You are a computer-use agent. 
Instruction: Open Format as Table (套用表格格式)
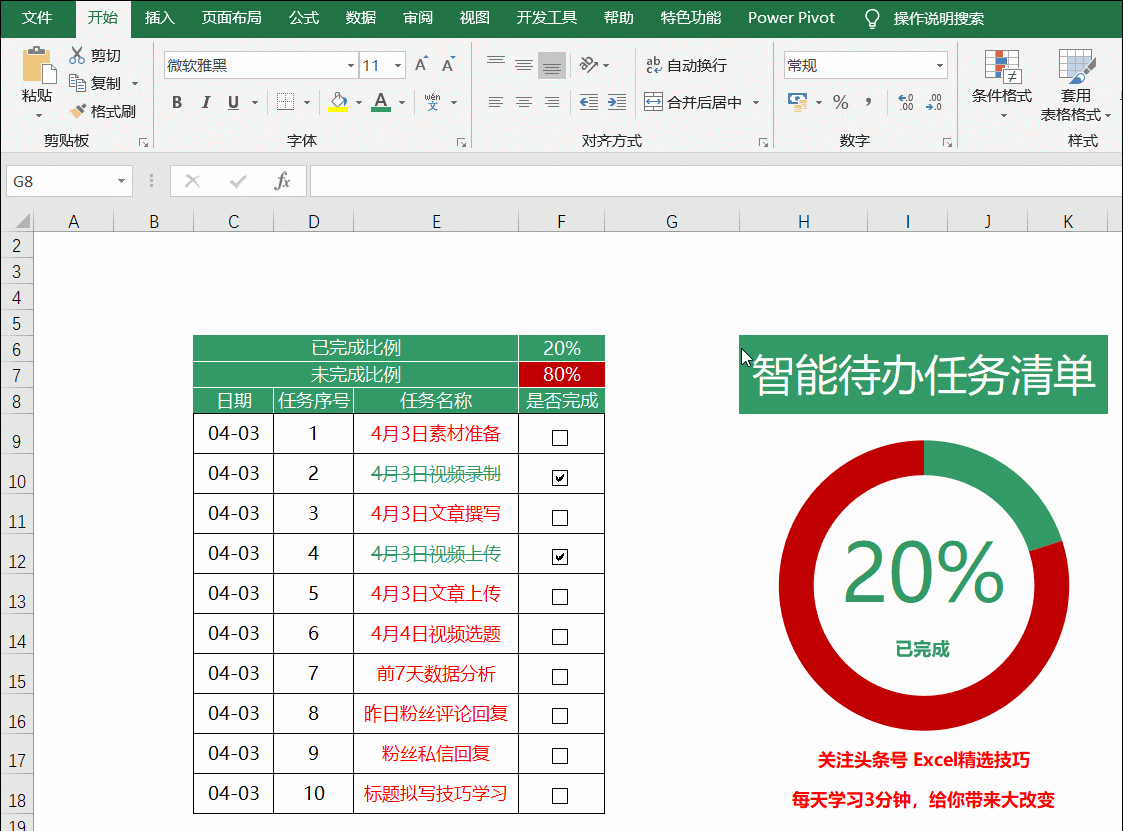1075,84
